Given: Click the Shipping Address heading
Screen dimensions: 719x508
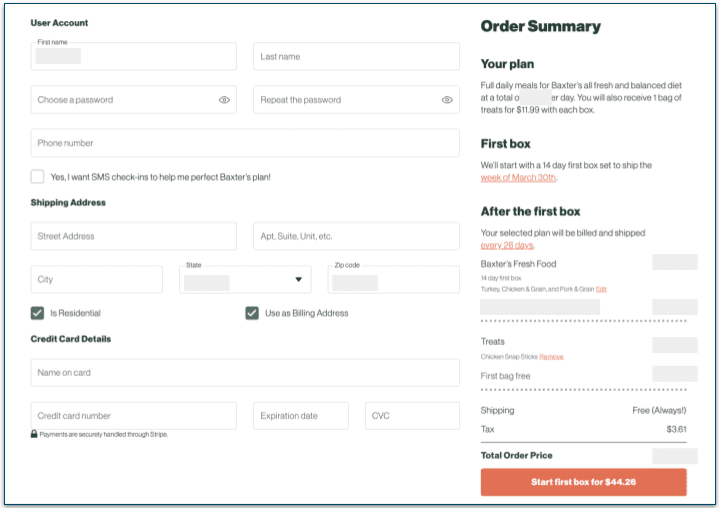Looking at the screenshot, I should (68, 203).
